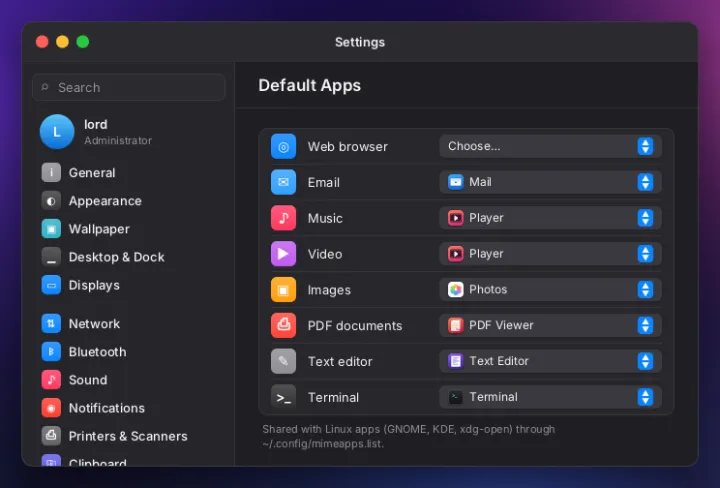Click the Sound sidebar icon
The height and width of the screenshot is (488, 720).
[x=51, y=380]
